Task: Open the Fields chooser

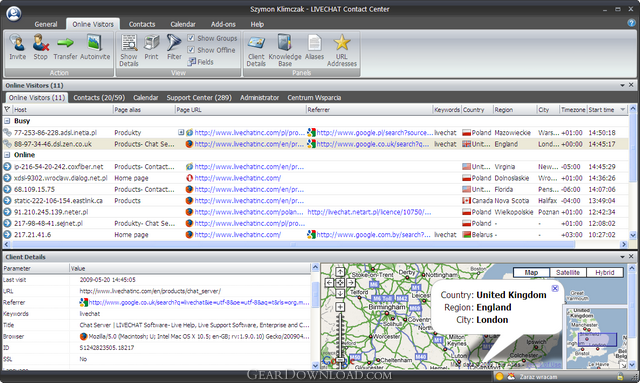Action: pos(200,62)
